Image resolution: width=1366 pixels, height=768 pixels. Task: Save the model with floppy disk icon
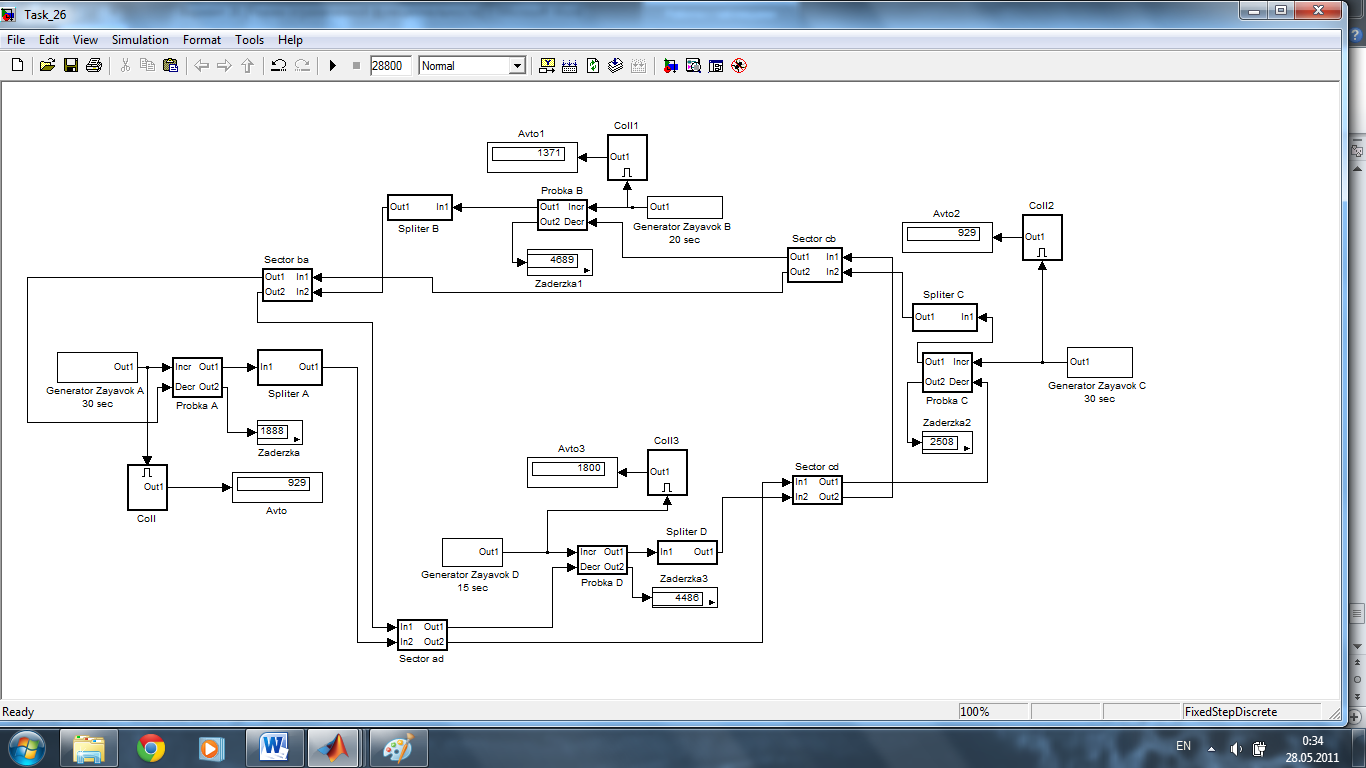tap(71, 66)
